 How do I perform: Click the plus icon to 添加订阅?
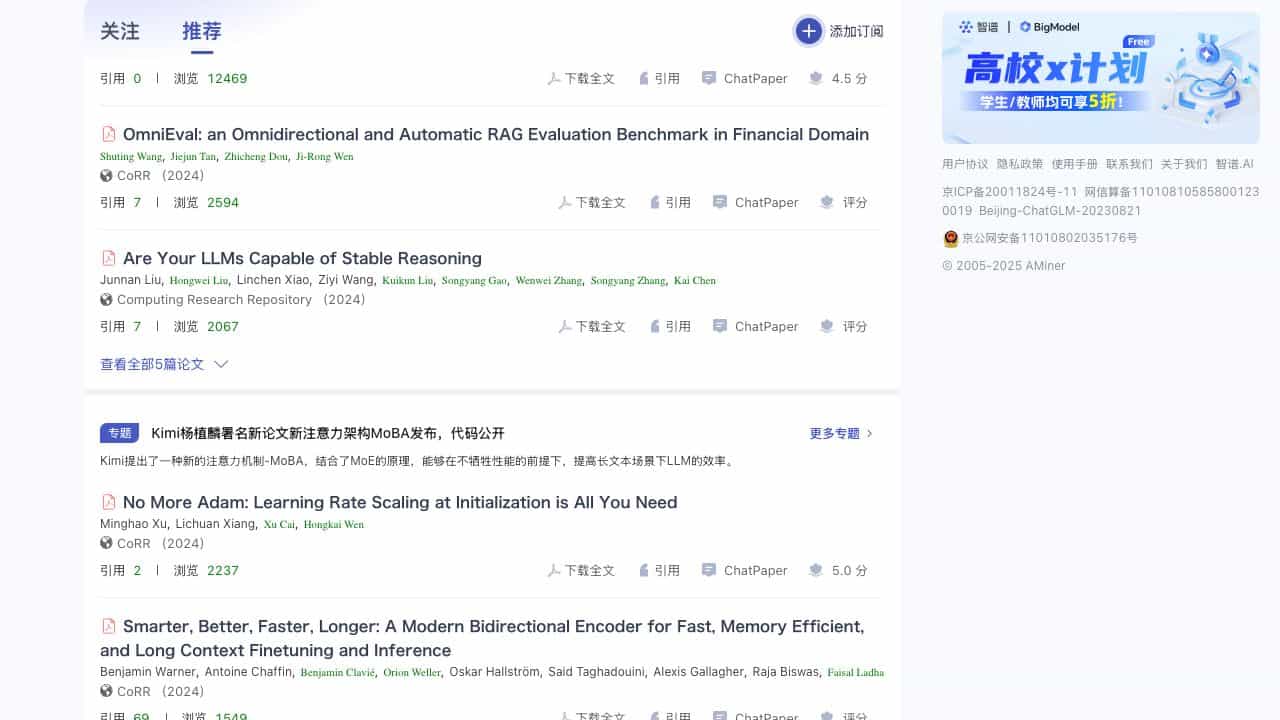pos(808,31)
